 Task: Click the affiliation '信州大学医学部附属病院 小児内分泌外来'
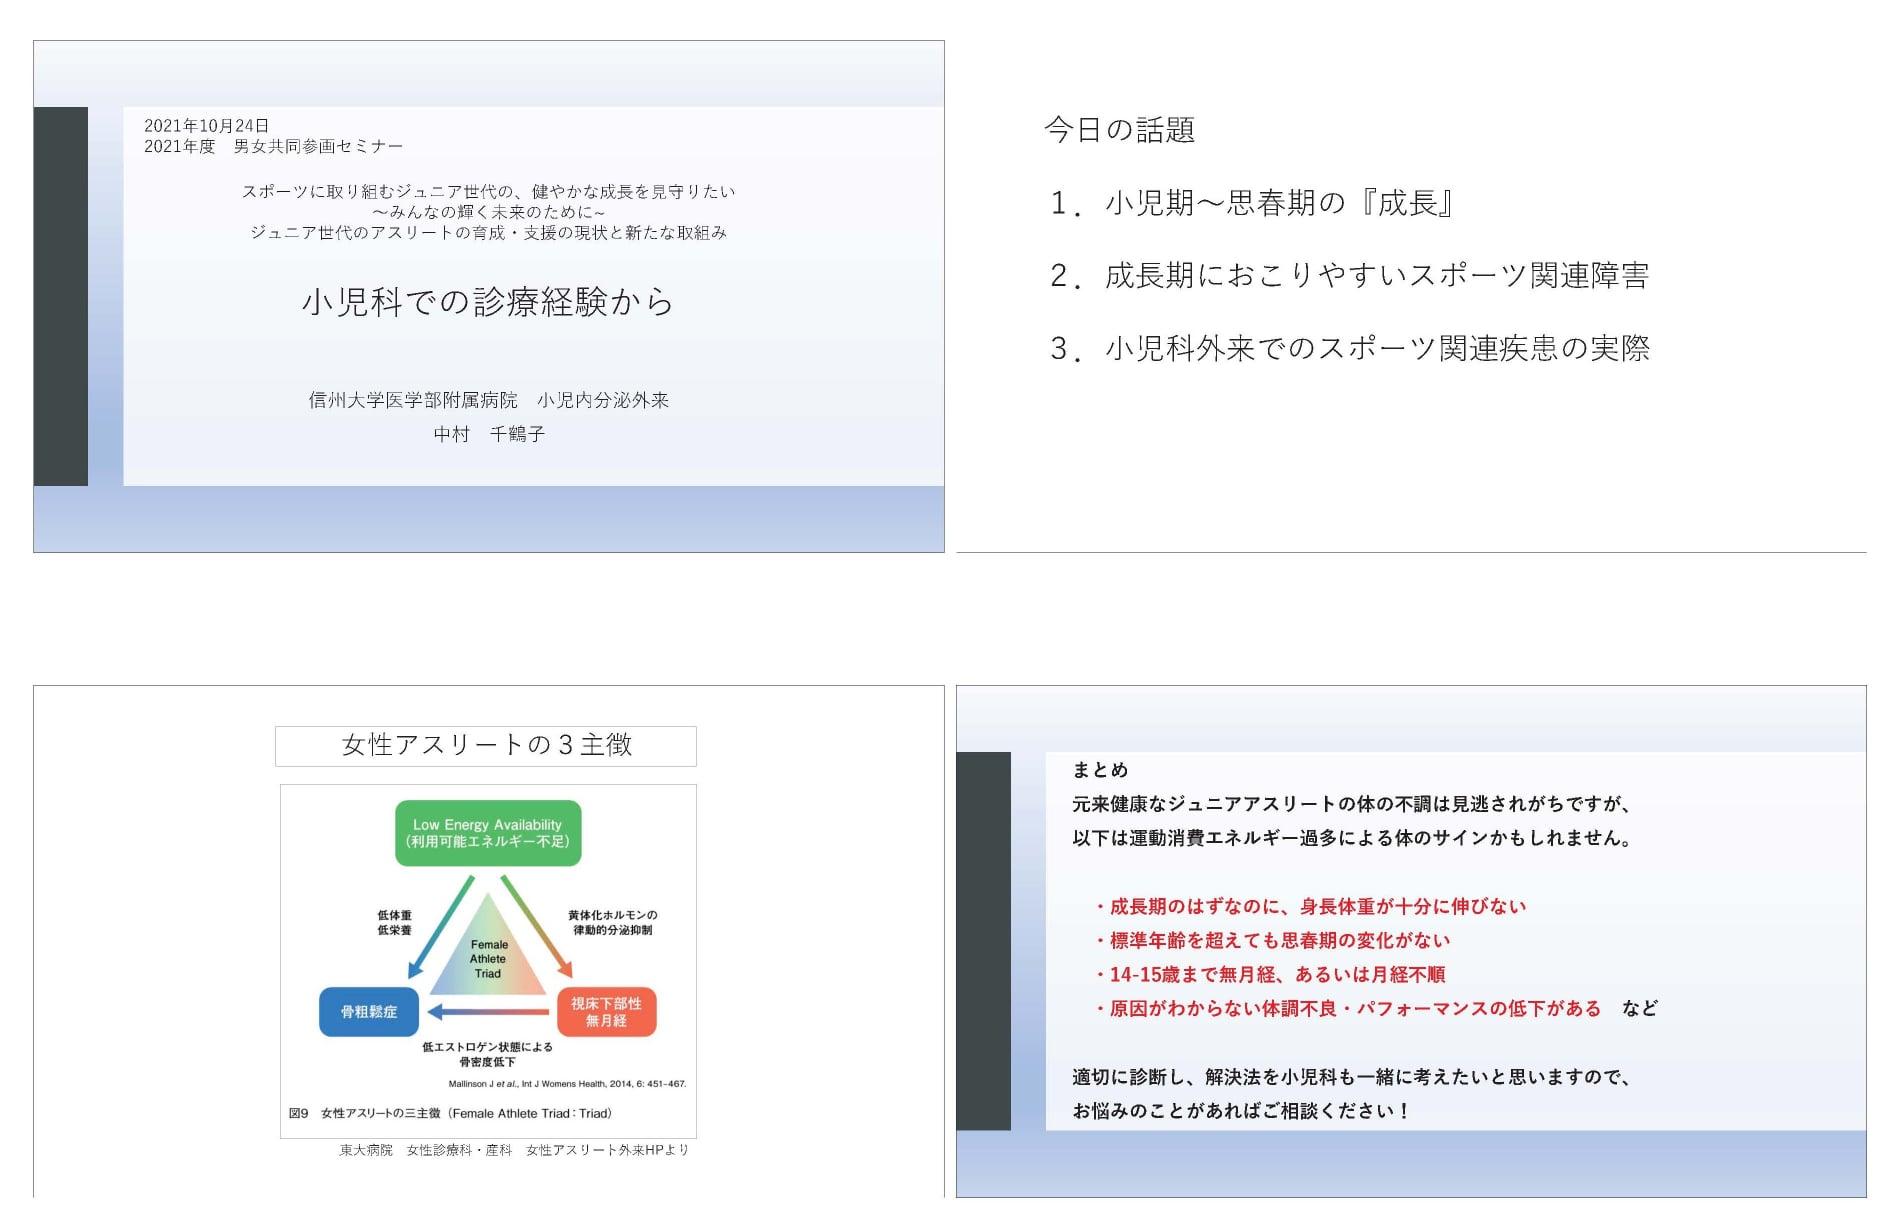tap(488, 400)
